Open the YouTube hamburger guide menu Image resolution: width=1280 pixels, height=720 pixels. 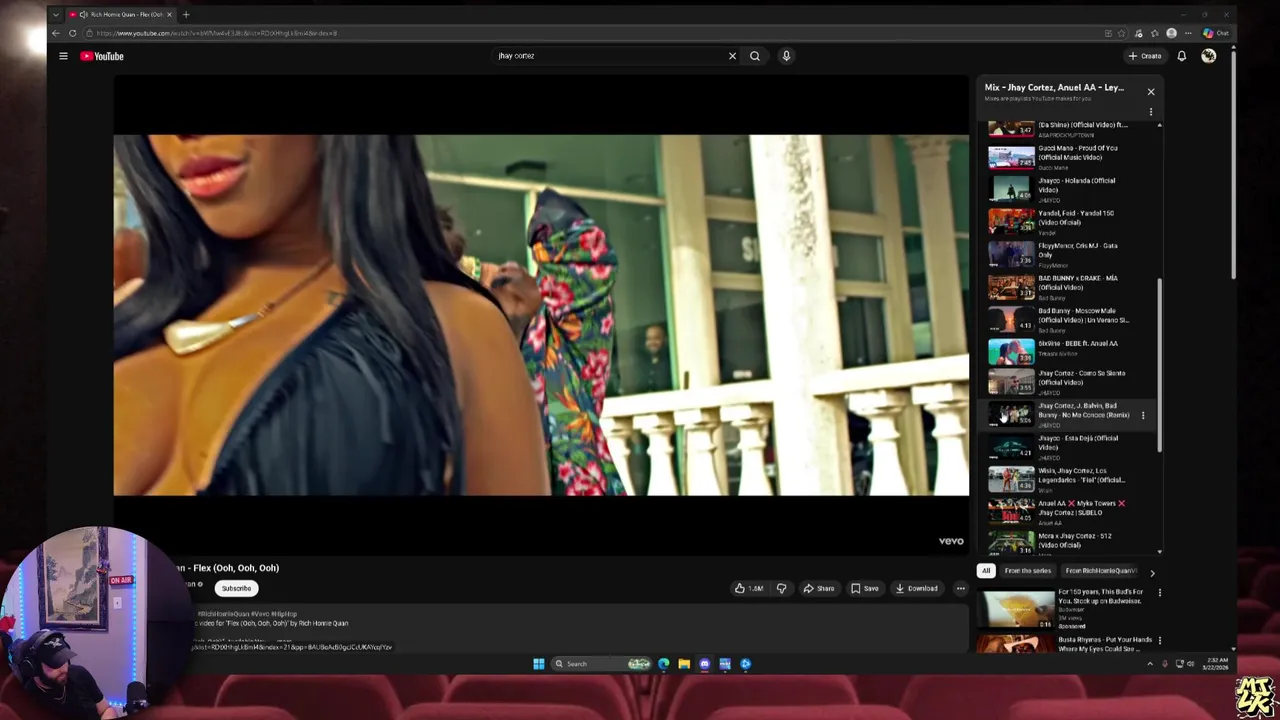click(x=63, y=56)
